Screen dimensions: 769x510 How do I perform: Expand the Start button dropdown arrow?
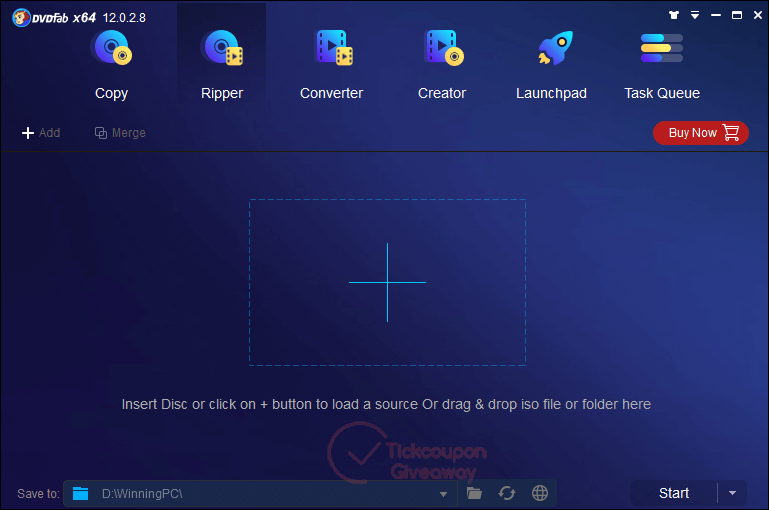point(732,493)
